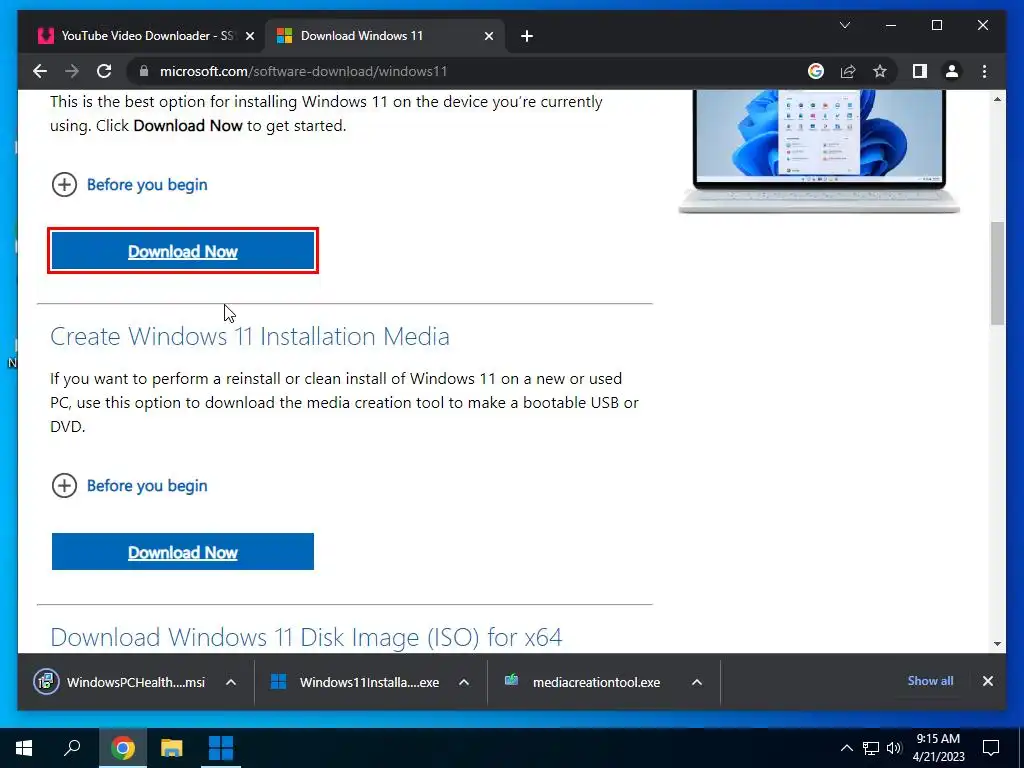Expand options for mediacreationtool.exe
The height and width of the screenshot is (768, 1024).
tap(697, 682)
